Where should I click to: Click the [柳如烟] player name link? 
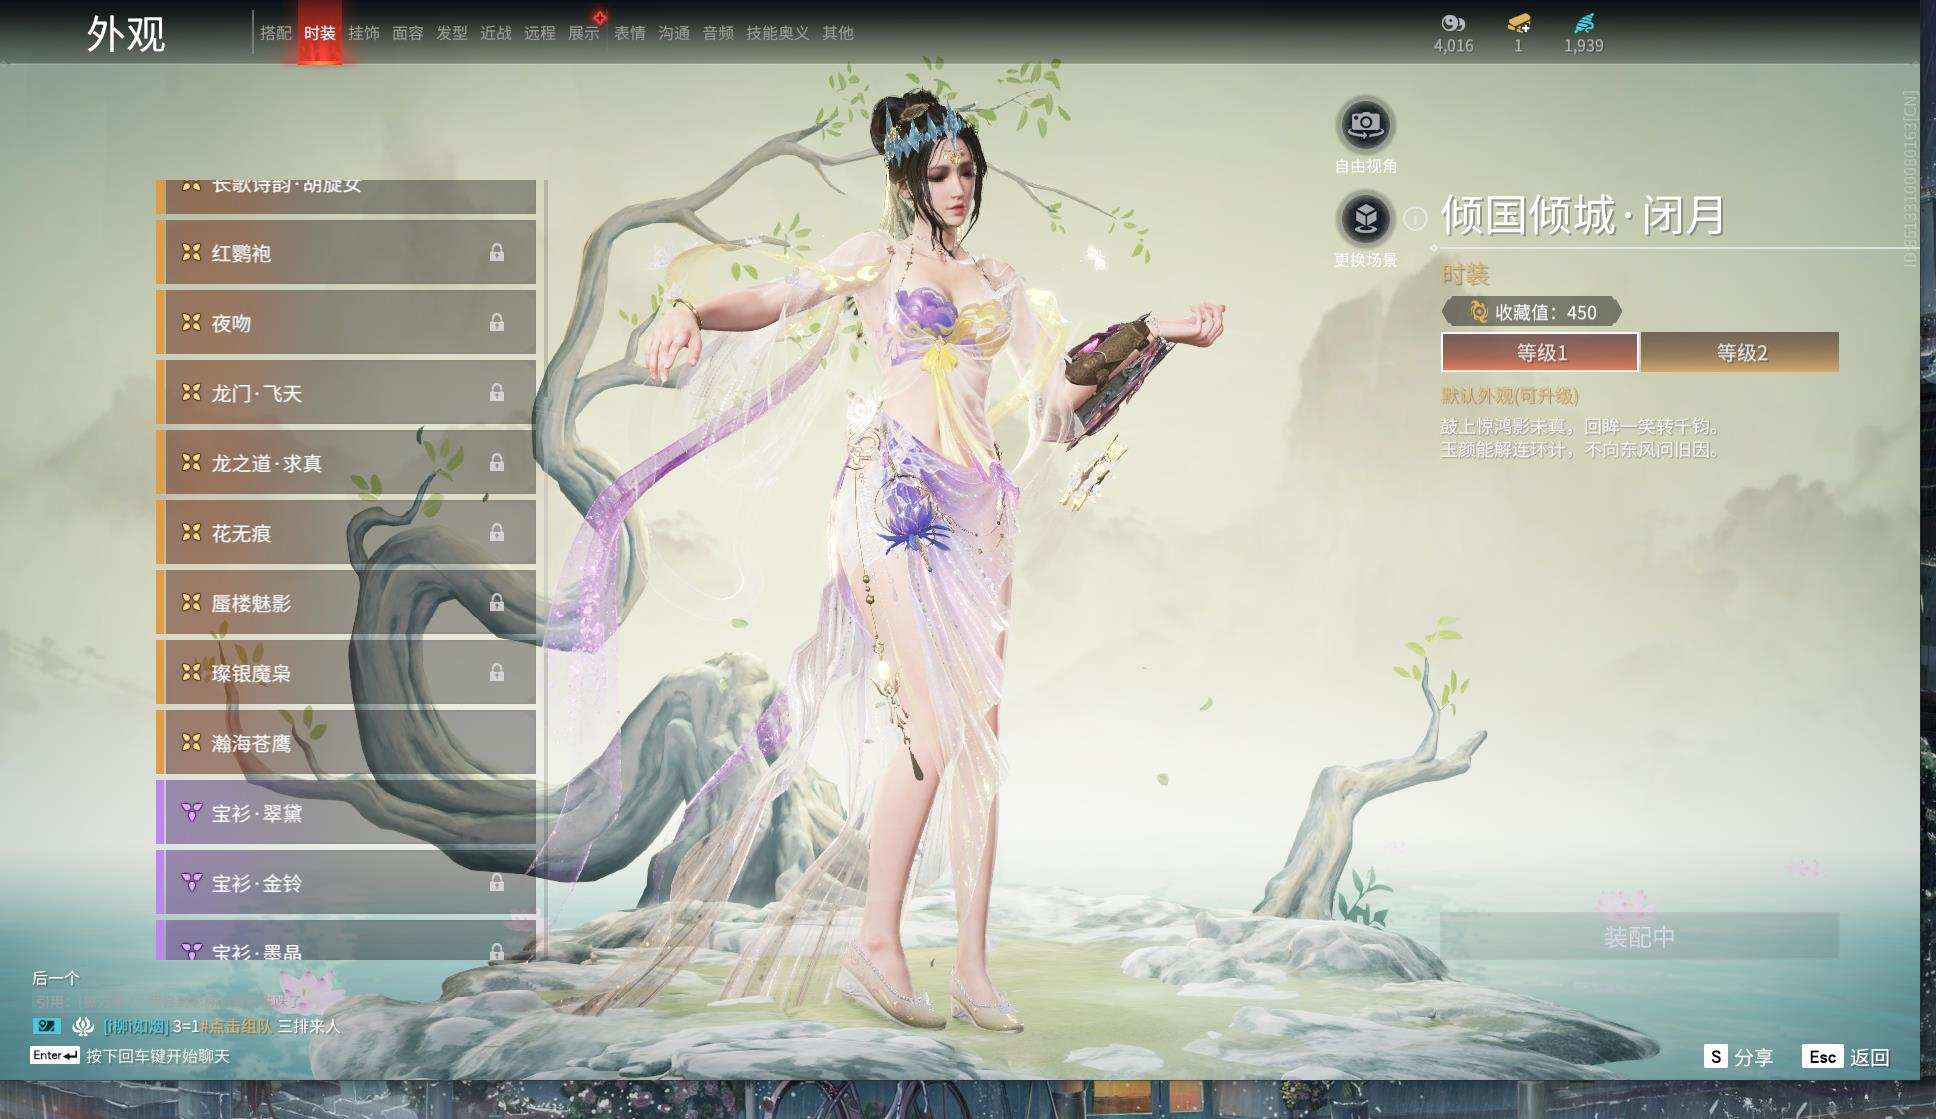(x=136, y=1026)
